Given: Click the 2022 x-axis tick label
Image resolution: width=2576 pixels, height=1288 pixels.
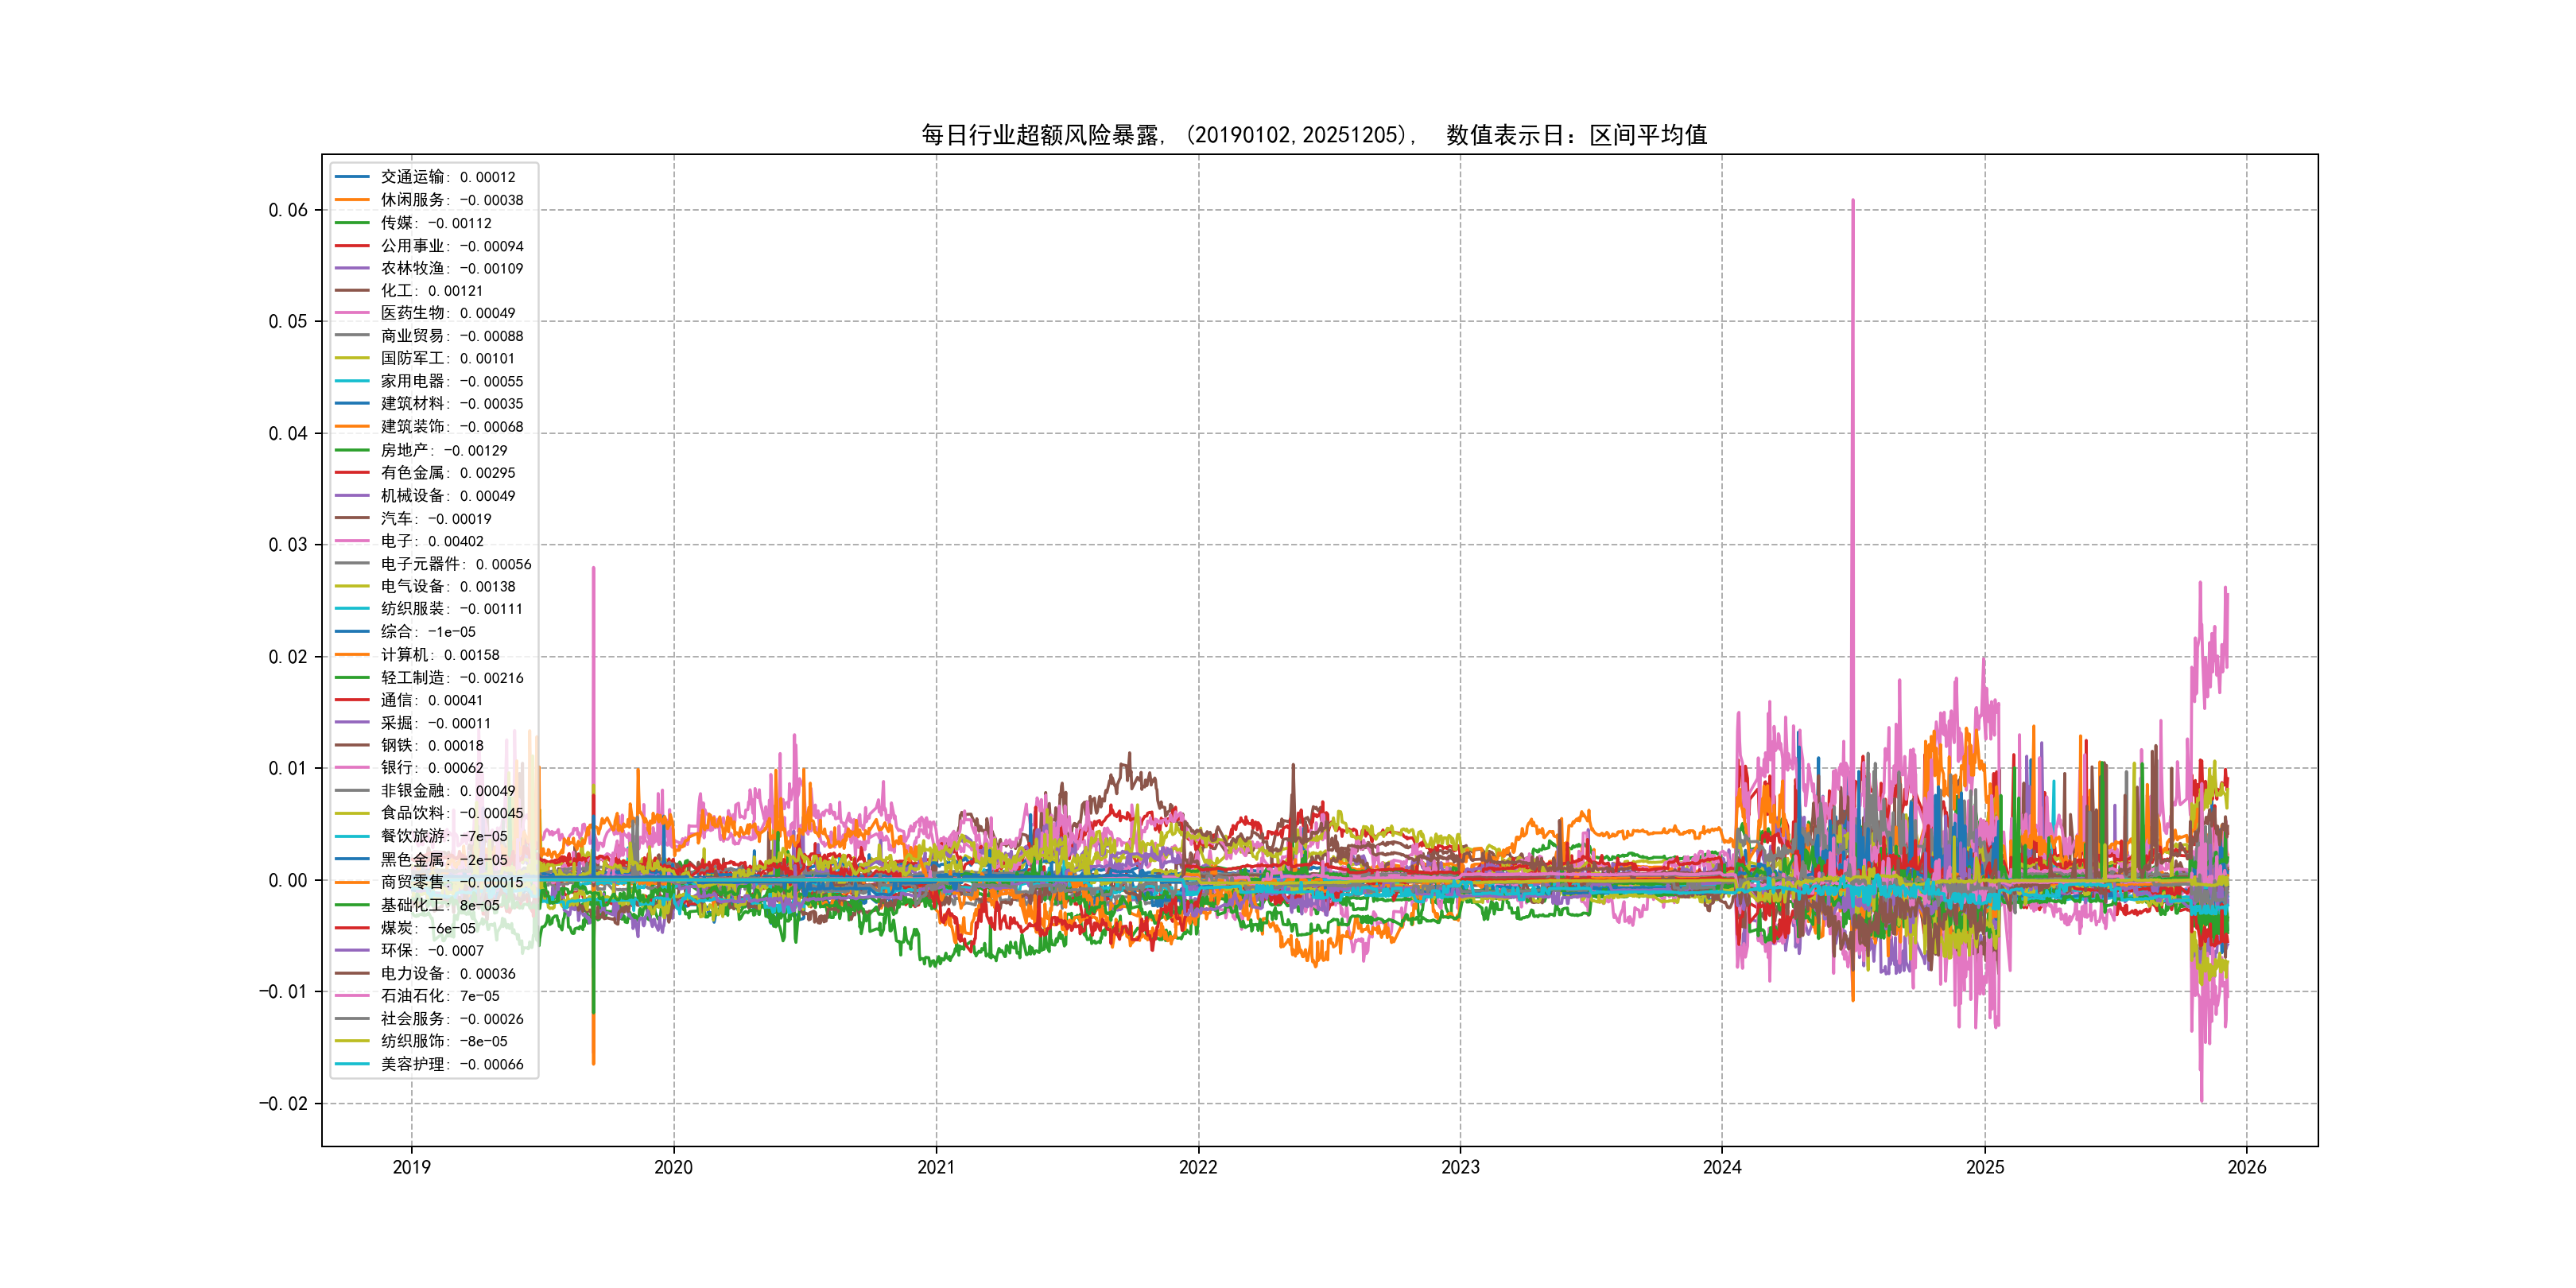Looking at the screenshot, I should click(1198, 1167).
